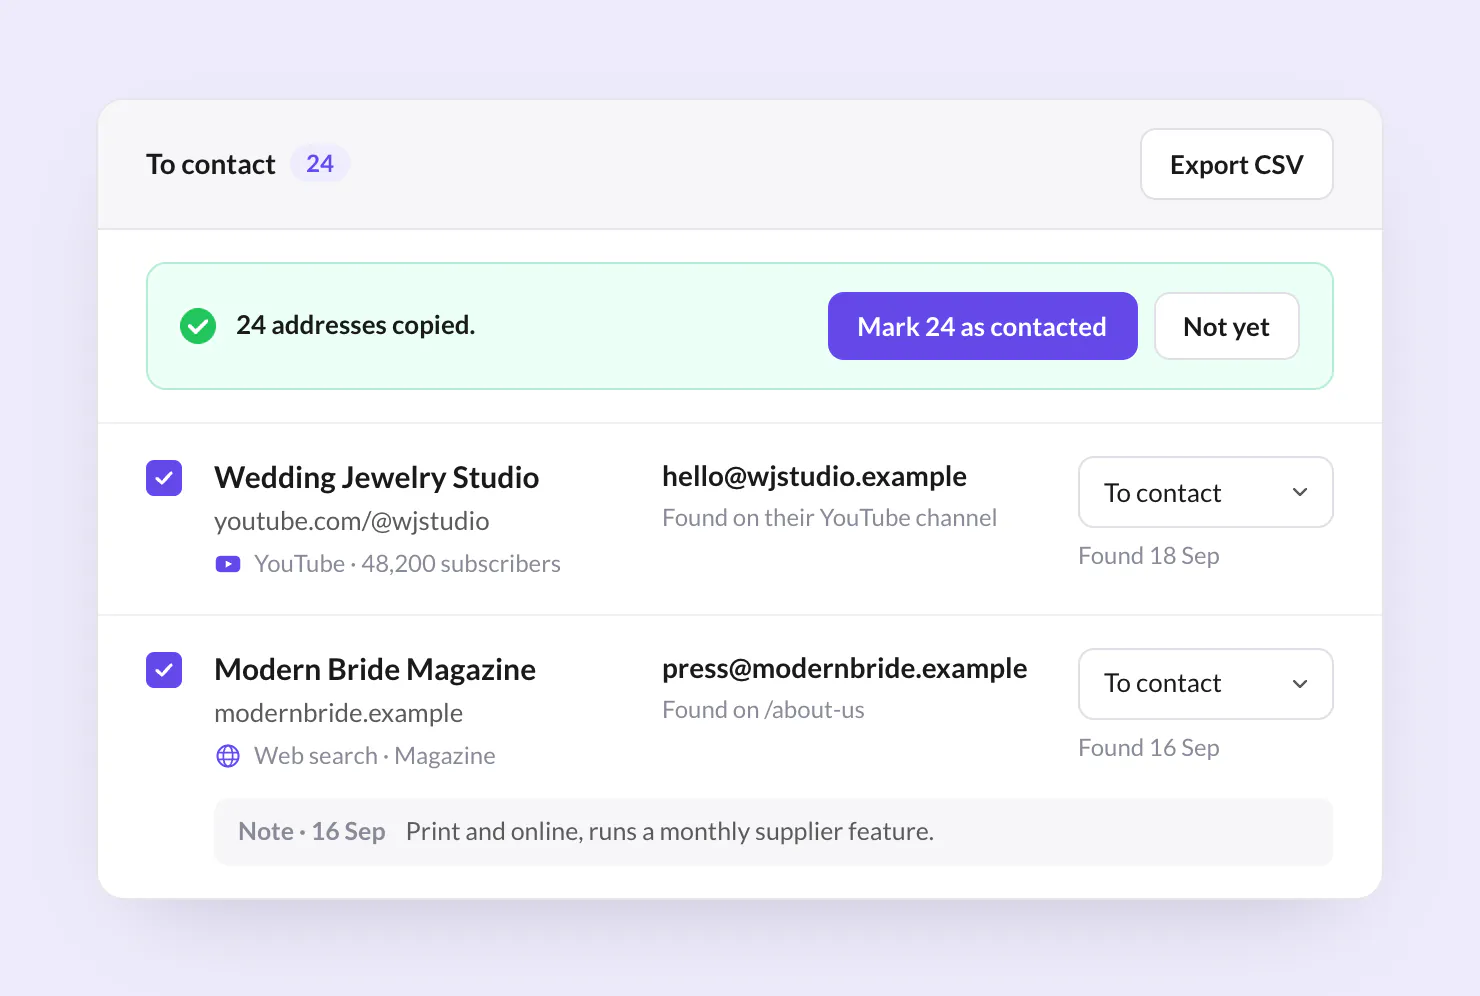The image size is (1480, 996).
Task: Open status dropdown for Wedding Jewelry Studio
Action: tap(1206, 492)
